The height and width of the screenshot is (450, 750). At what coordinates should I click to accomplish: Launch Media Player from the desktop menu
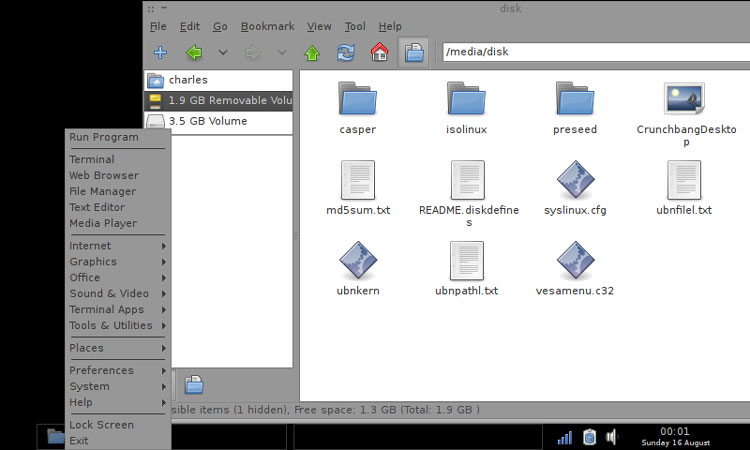[118, 223]
